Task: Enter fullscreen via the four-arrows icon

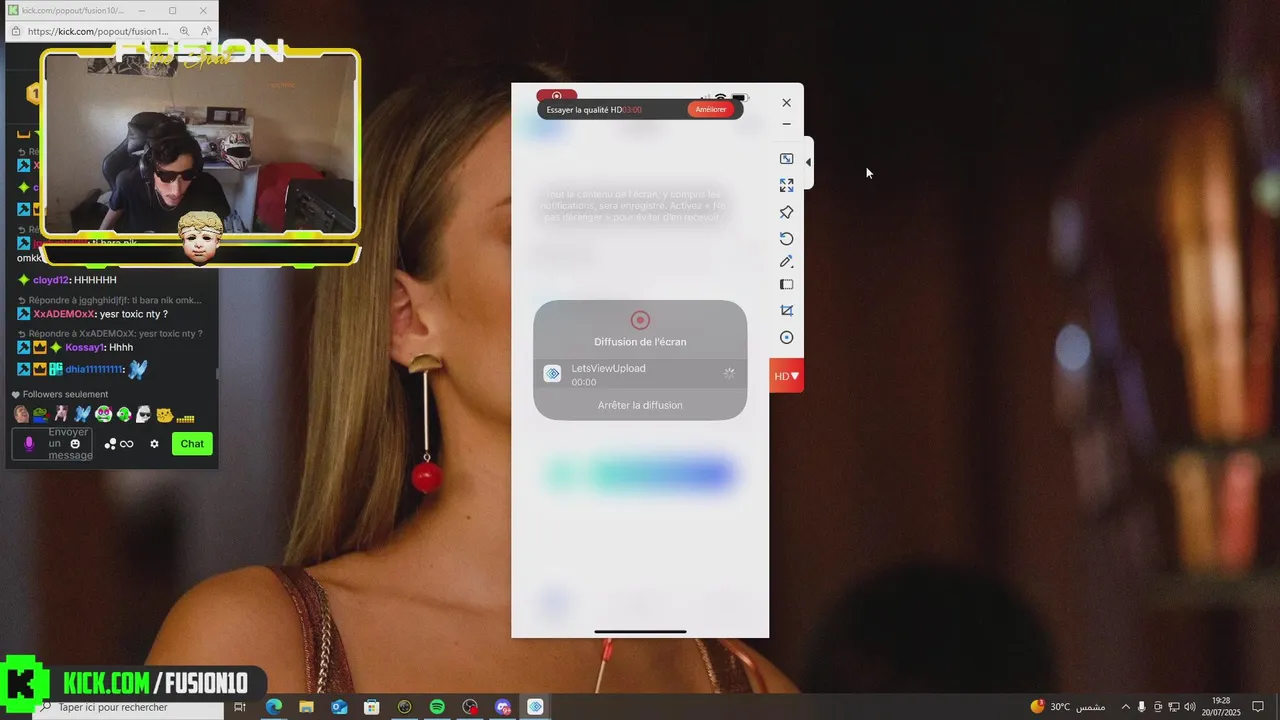Action: click(786, 185)
